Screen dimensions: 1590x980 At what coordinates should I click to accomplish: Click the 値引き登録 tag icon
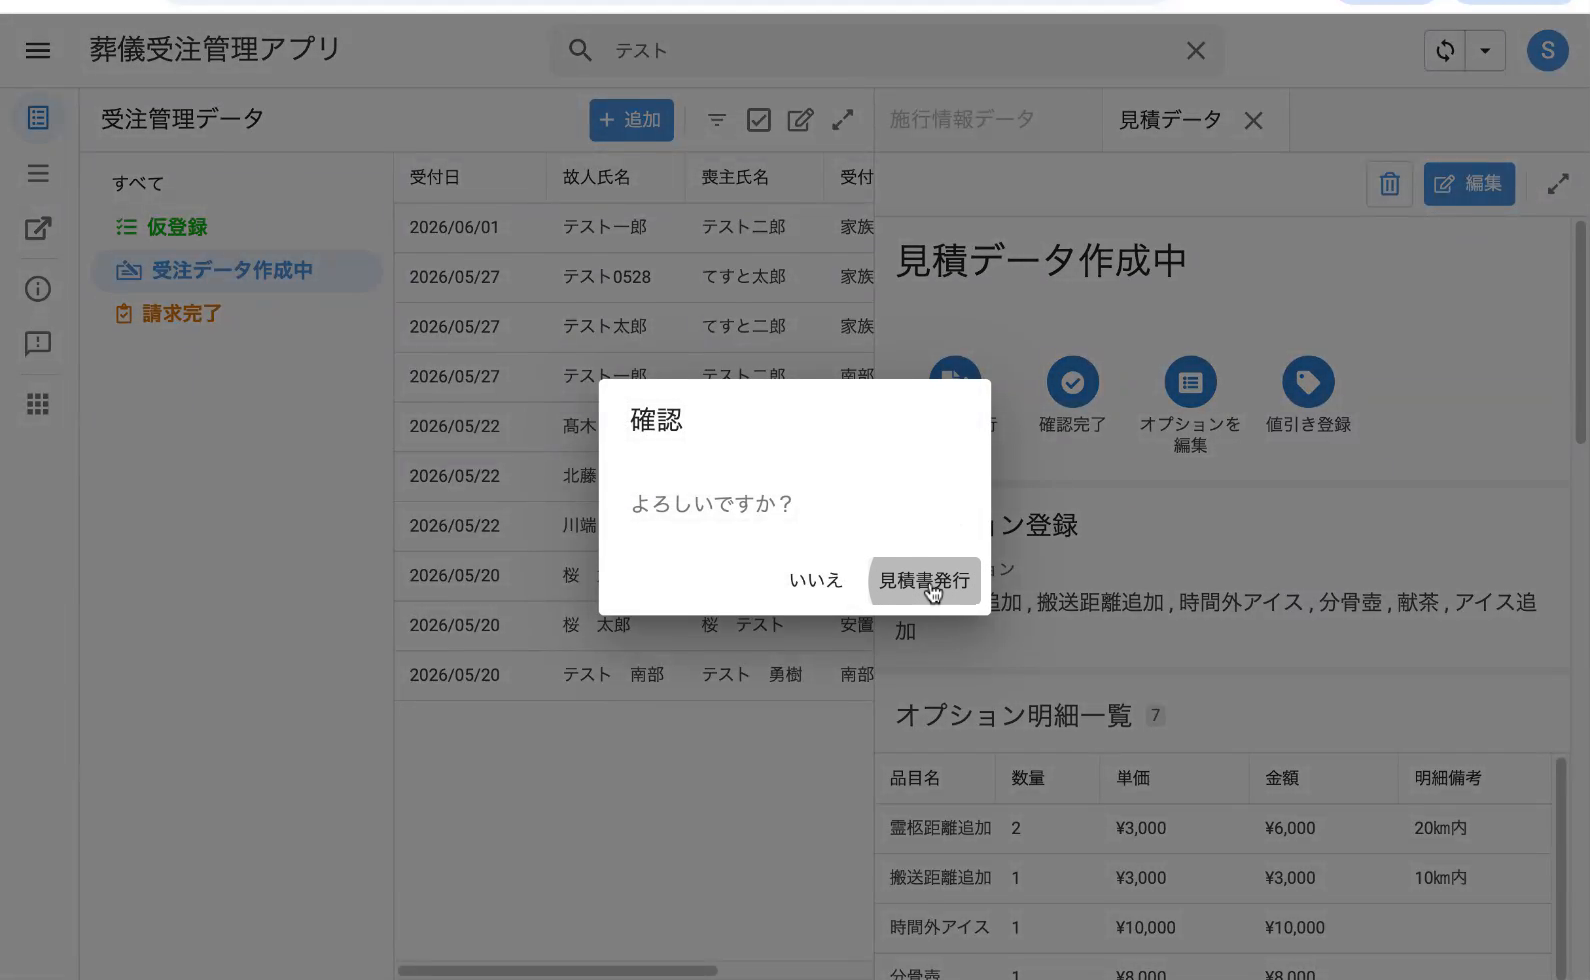pyautogui.click(x=1308, y=382)
